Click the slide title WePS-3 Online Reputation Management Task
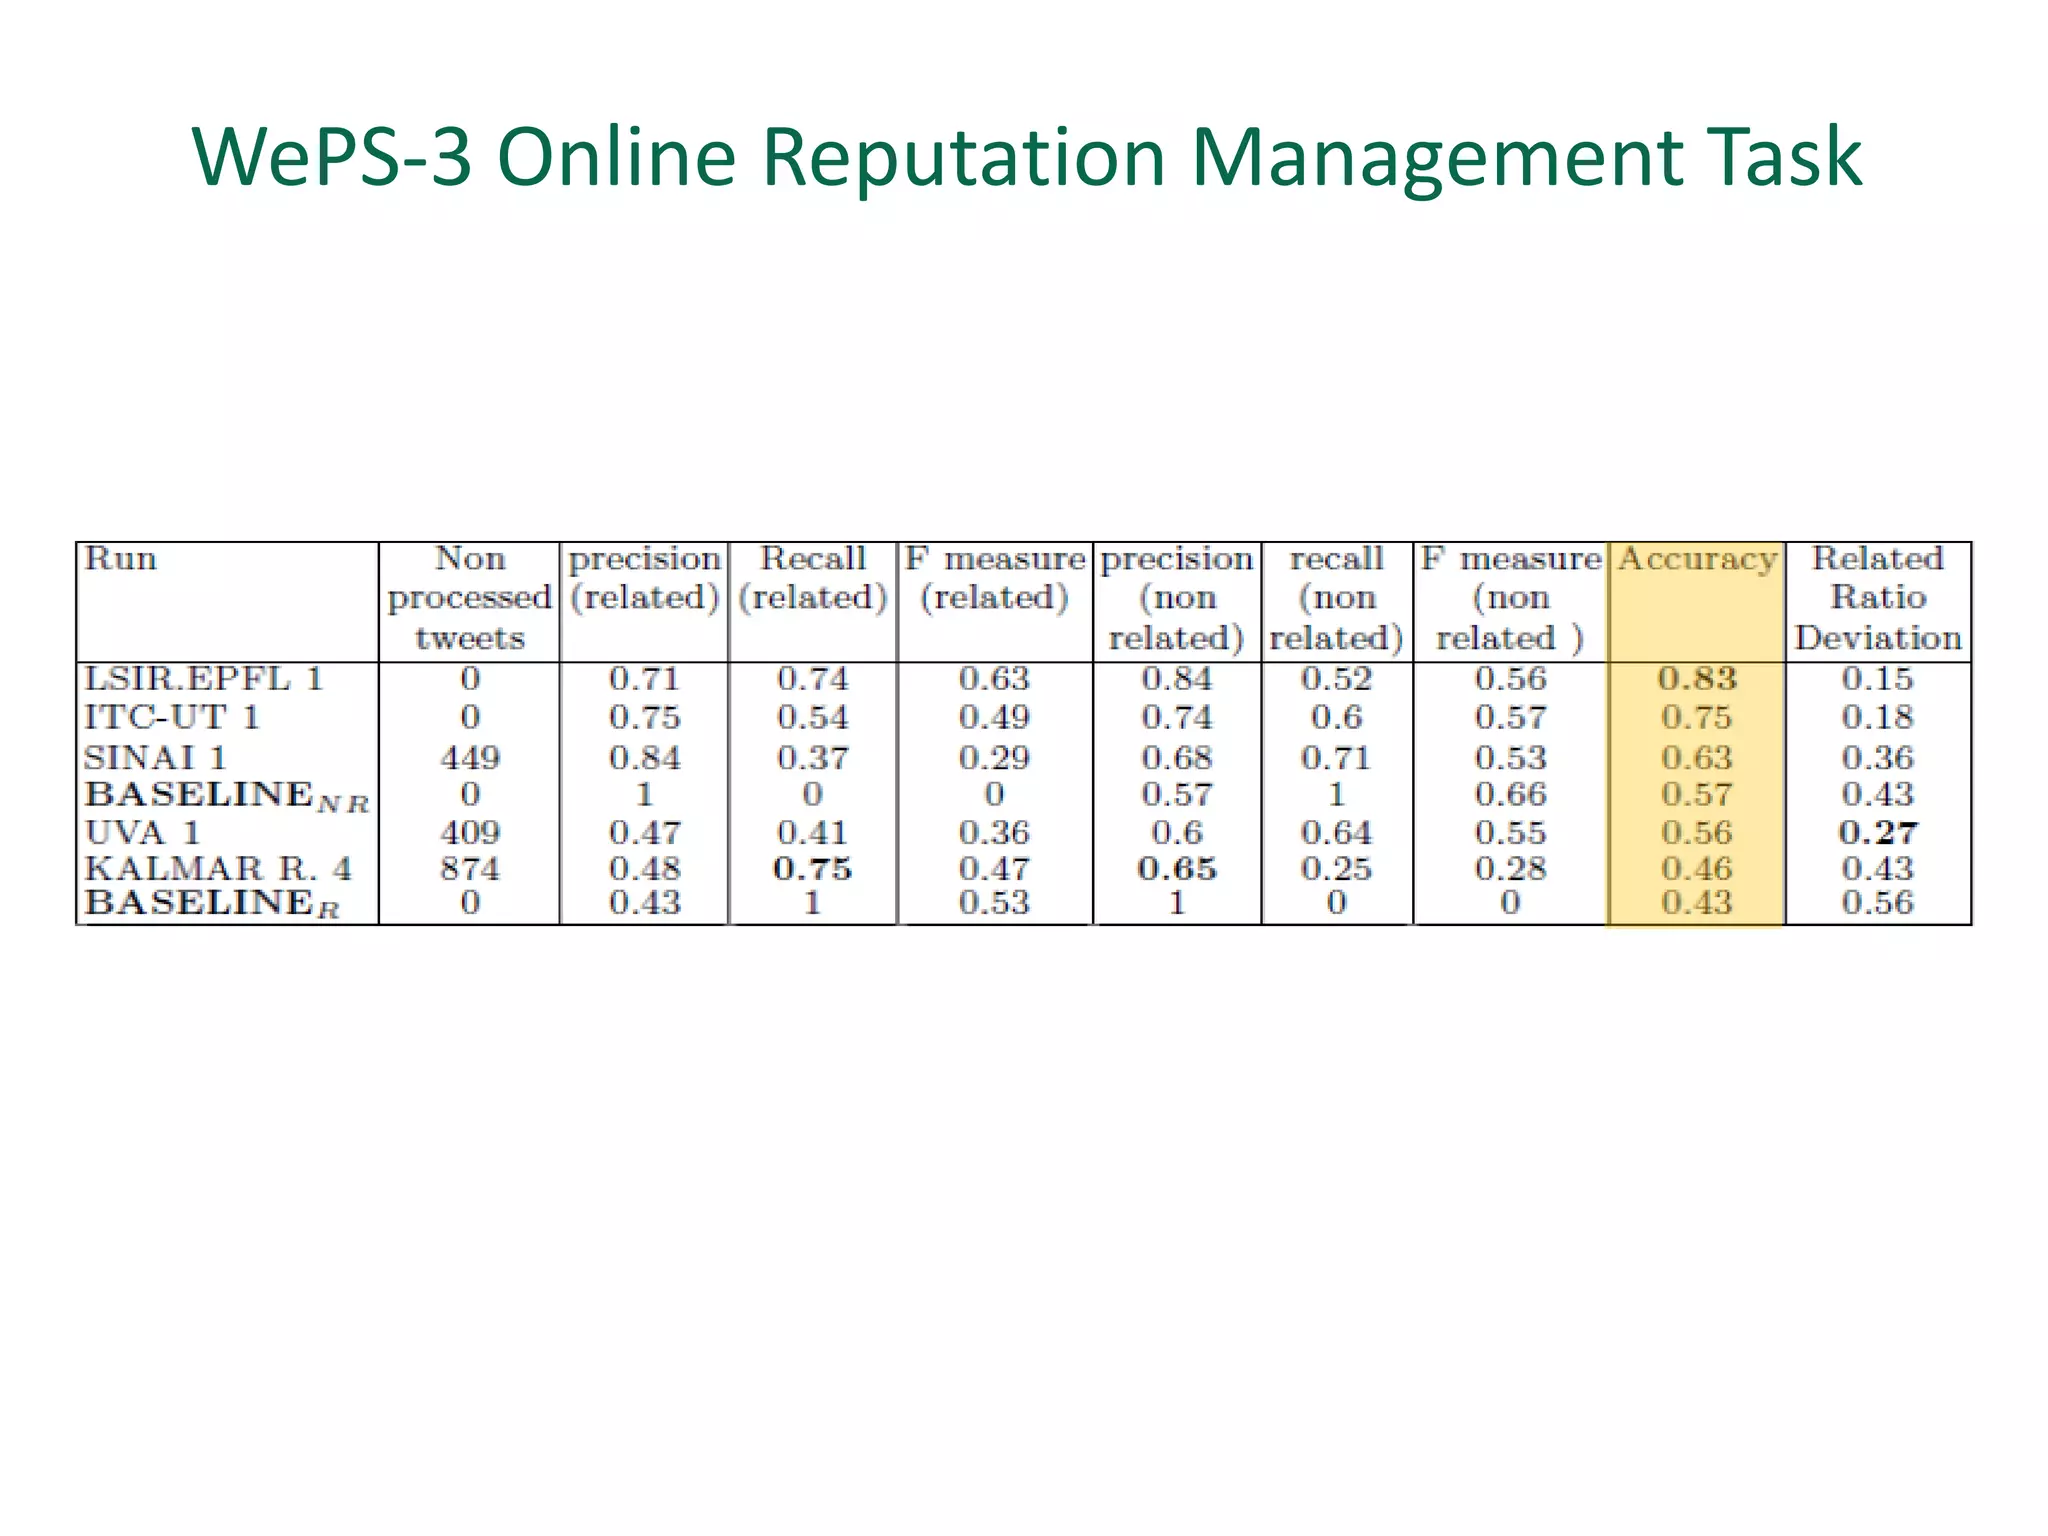Viewport: 2048px width, 1536px height. click(1027, 157)
